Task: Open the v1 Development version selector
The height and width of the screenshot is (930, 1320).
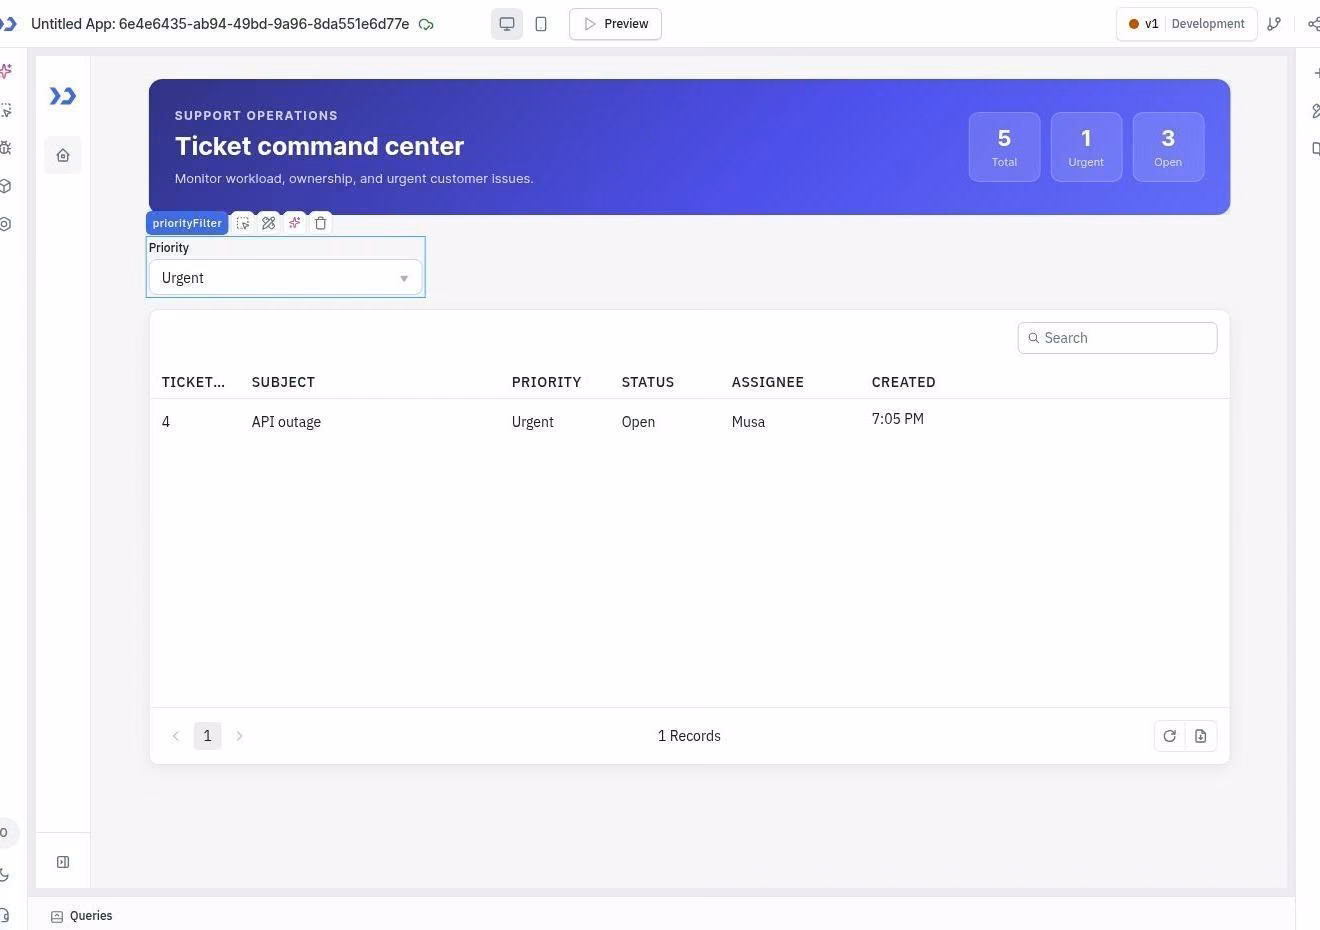Action: 1186,24
